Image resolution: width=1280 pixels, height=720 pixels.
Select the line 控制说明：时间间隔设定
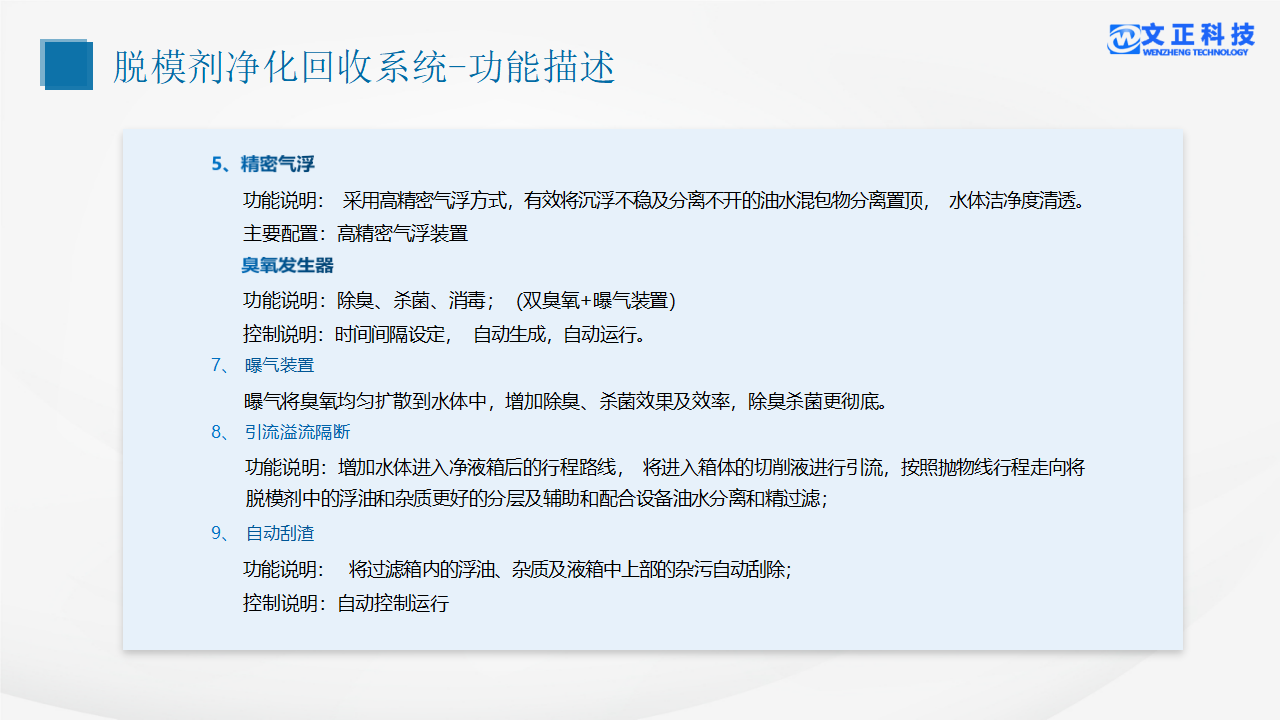click(444, 334)
